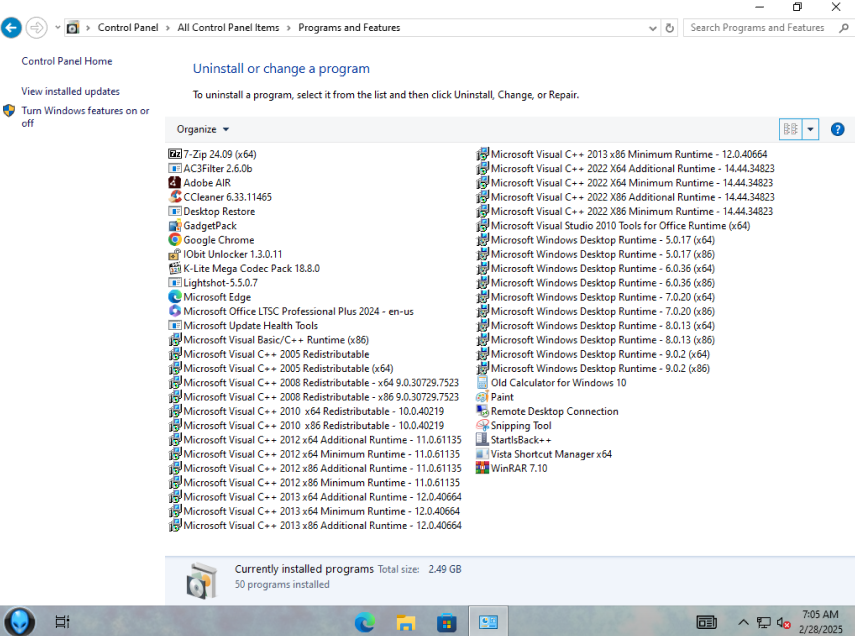Open File Explorer from the taskbar
Viewport: 855px width, 636px height.
406,622
